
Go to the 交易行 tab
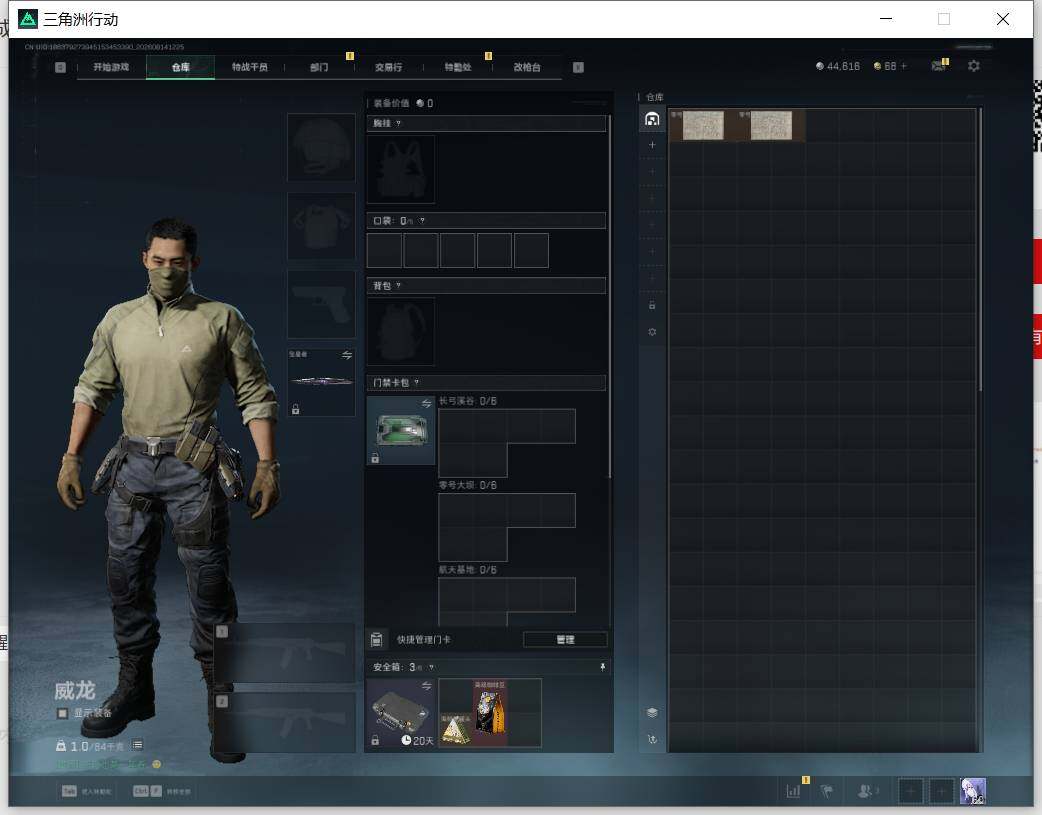pos(388,67)
